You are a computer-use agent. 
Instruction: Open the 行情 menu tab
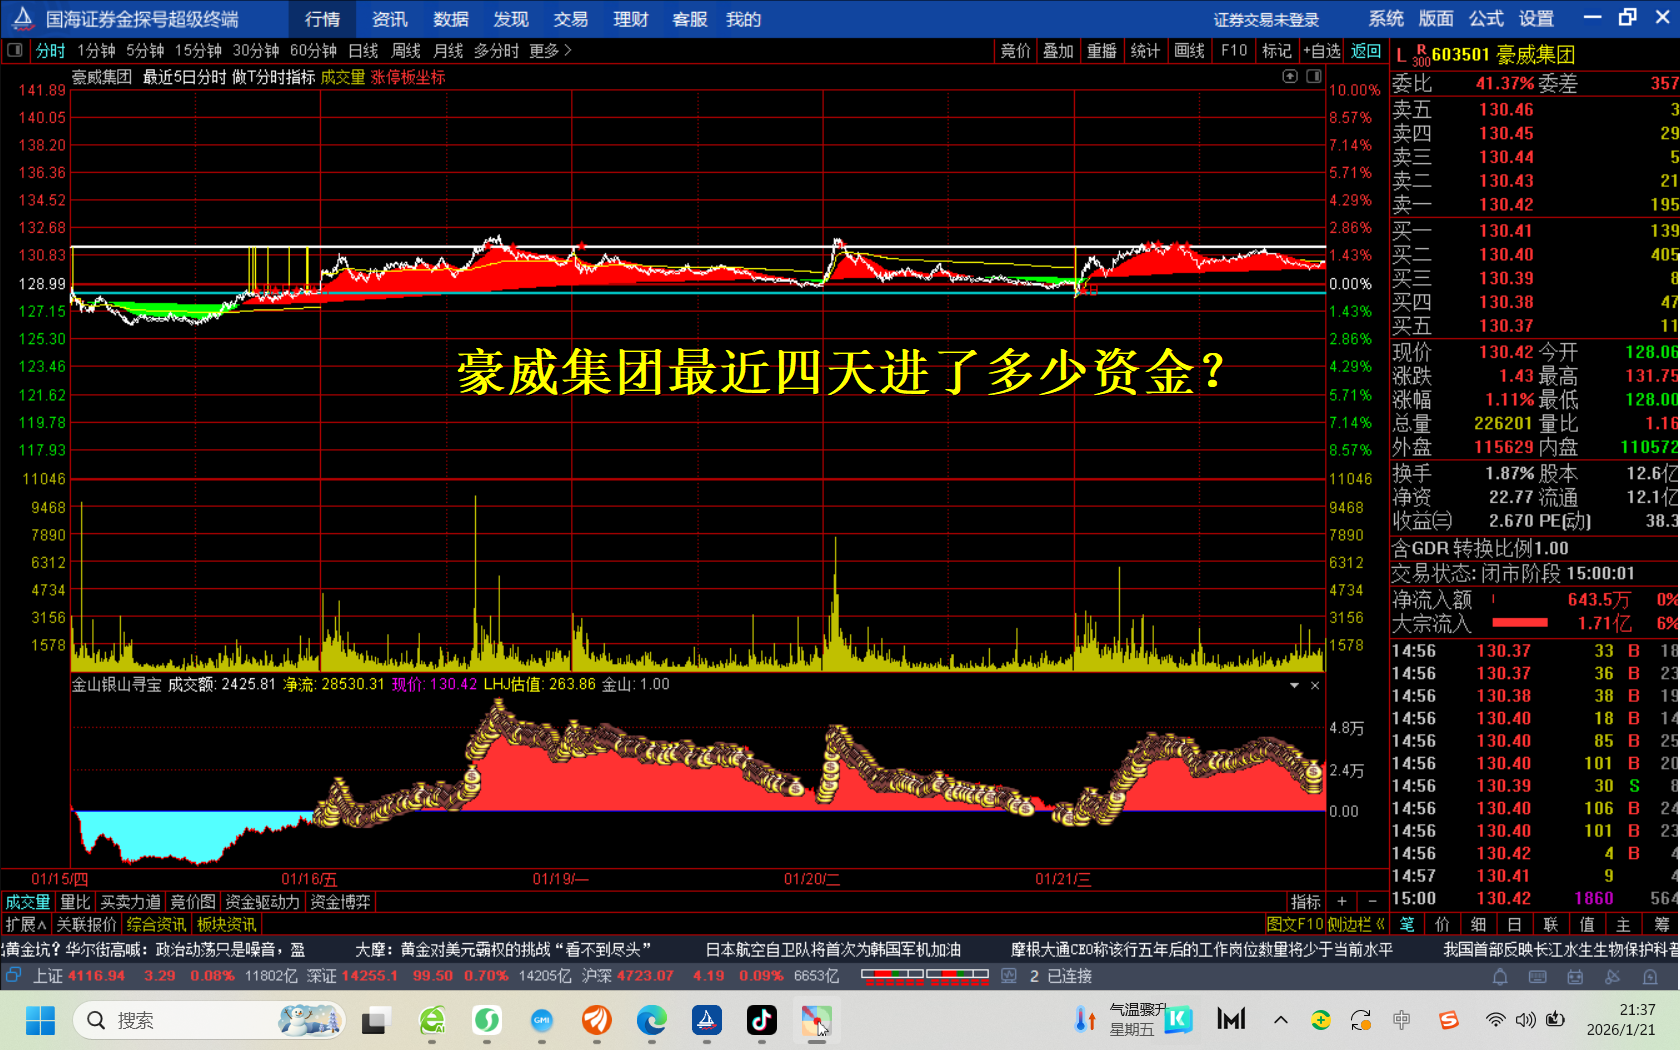(322, 19)
